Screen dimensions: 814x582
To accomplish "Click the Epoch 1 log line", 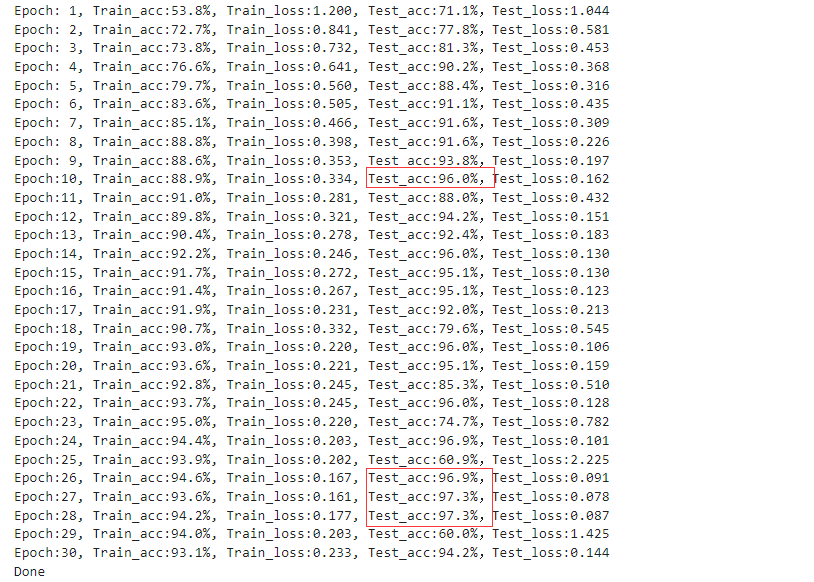I will (311, 11).
